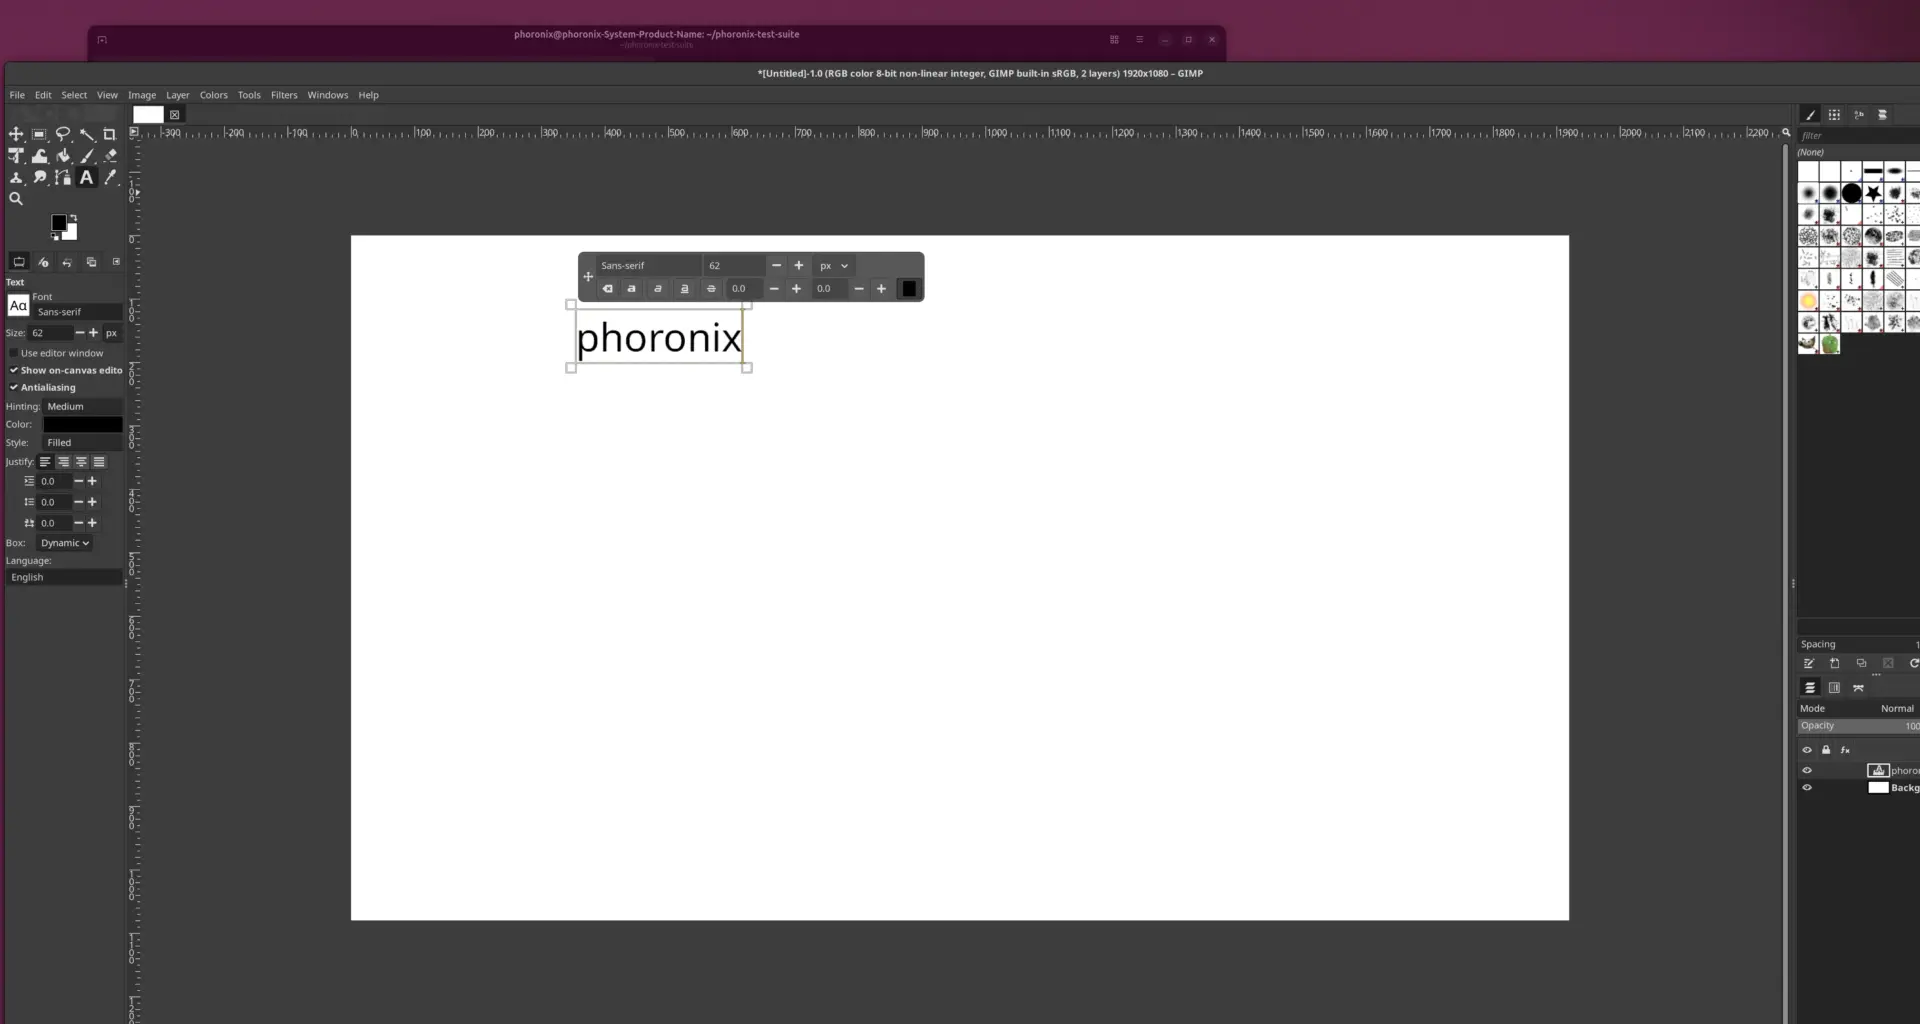The image size is (1920, 1024).
Task: Increase font size in Tool Options
Action: click(x=94, y=333)
